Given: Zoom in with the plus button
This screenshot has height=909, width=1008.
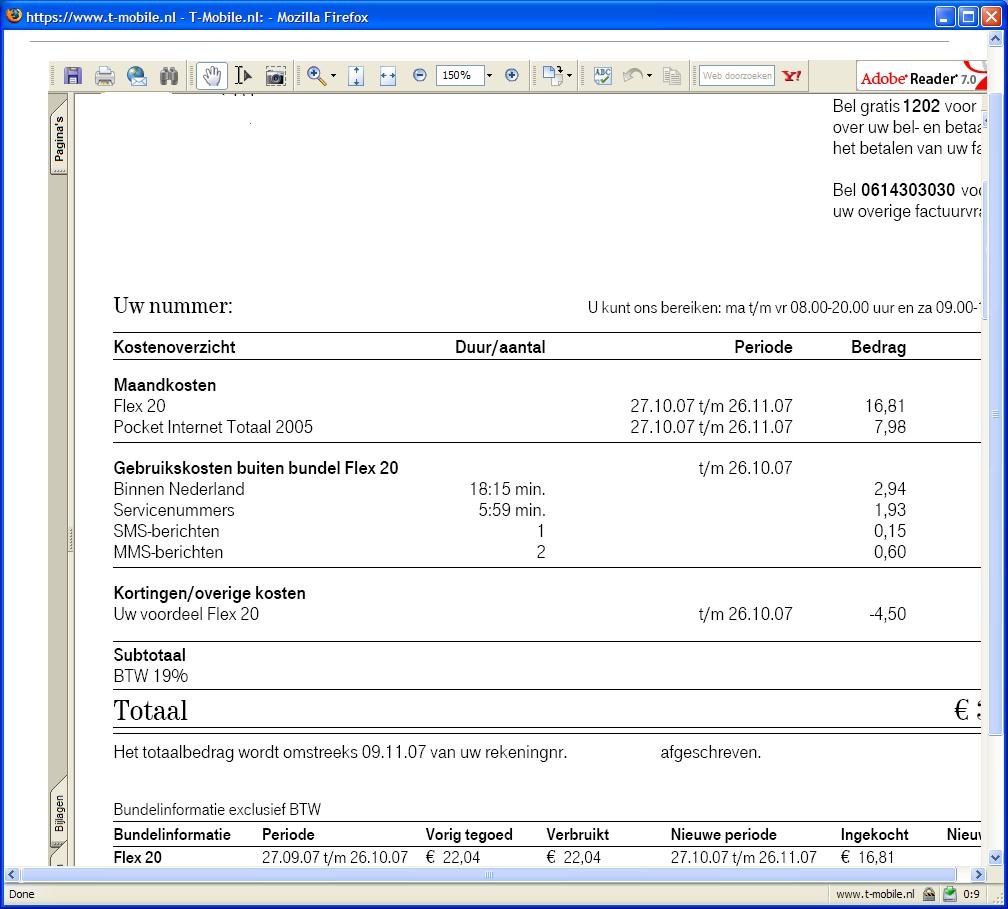Looking at the screenshot, I should click(x=512, y=76).
